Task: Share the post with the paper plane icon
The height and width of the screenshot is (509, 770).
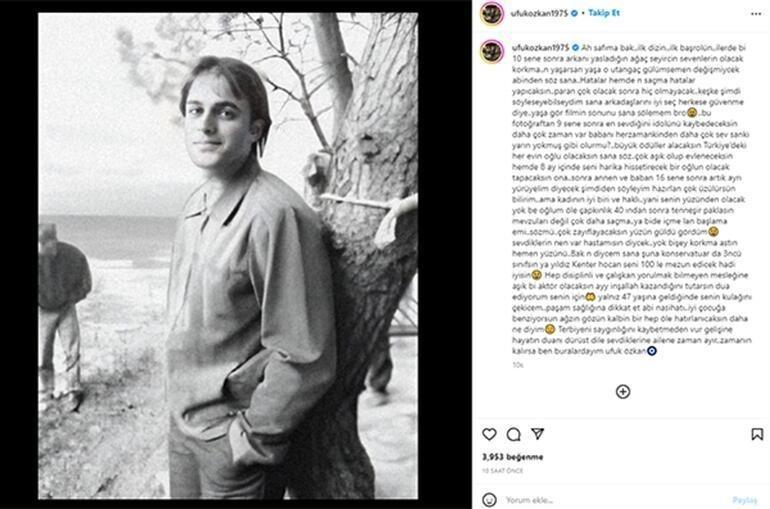Action: pos(537,435)
